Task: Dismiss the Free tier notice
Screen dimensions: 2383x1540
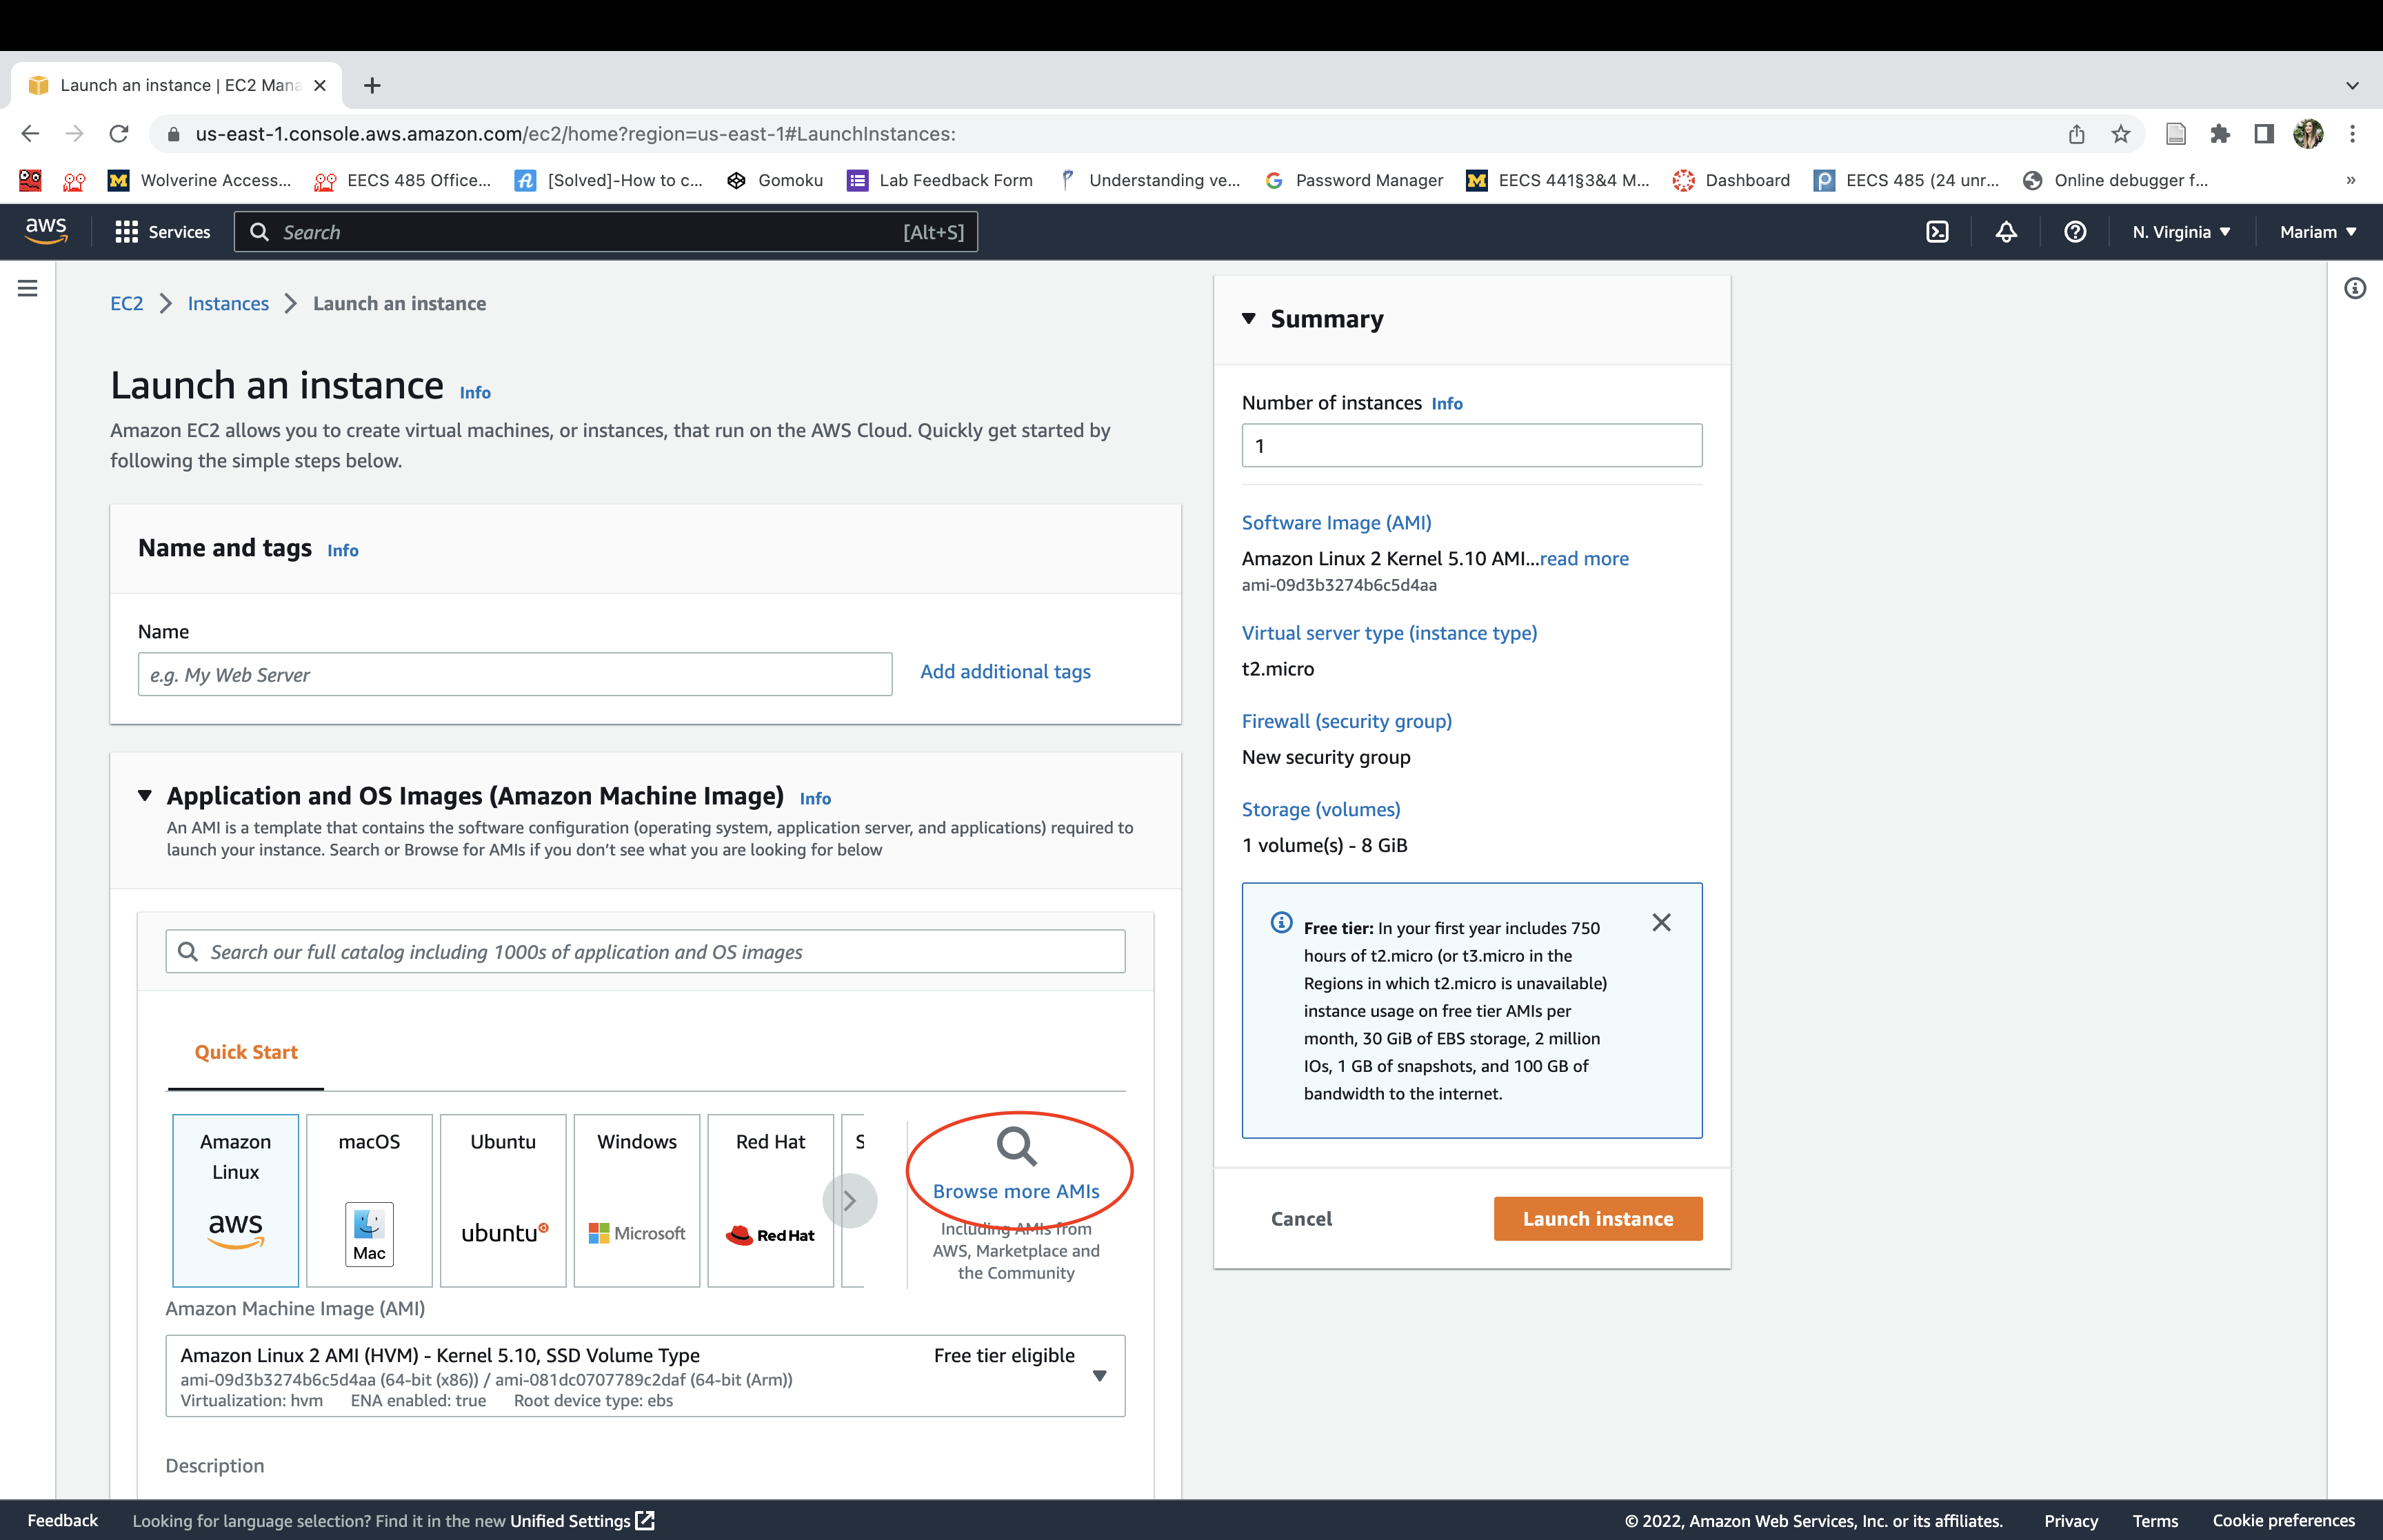Action: [x=1661, y=922]
